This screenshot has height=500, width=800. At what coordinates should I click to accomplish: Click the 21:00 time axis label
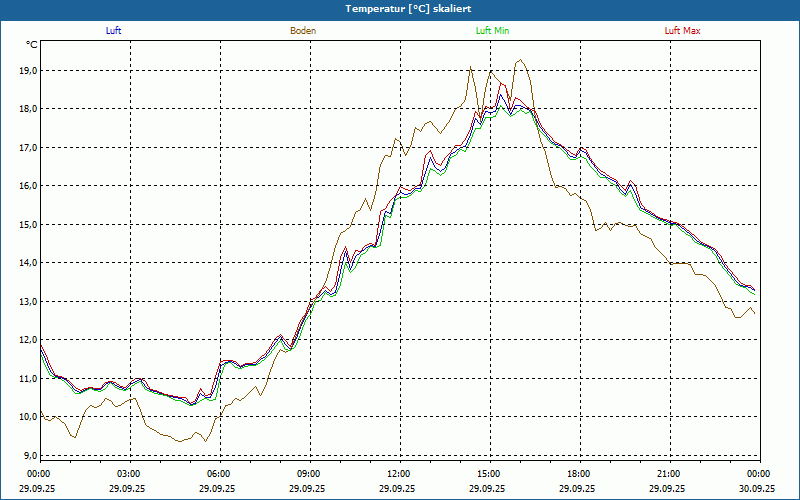[669, 474]
